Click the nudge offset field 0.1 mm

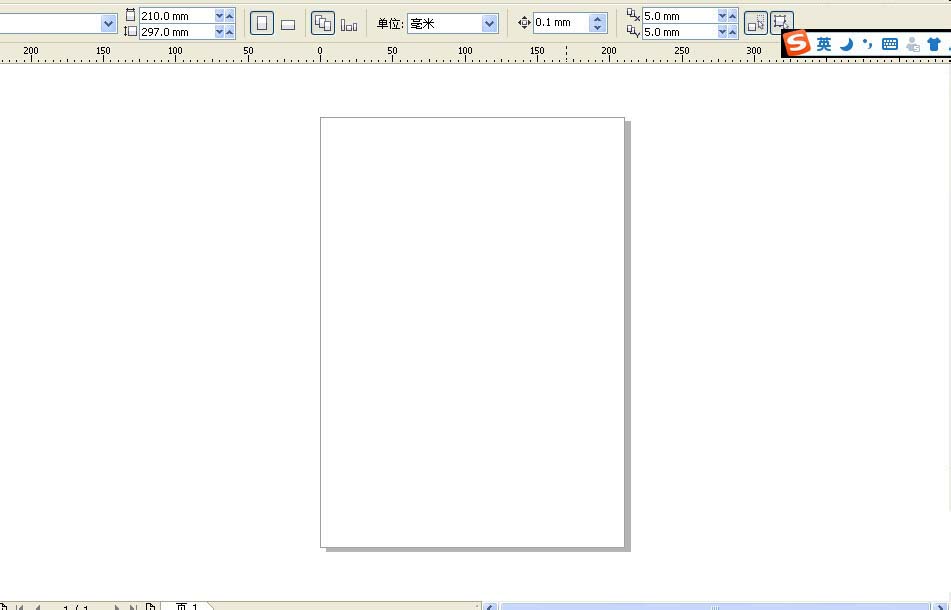coord(560,22)
